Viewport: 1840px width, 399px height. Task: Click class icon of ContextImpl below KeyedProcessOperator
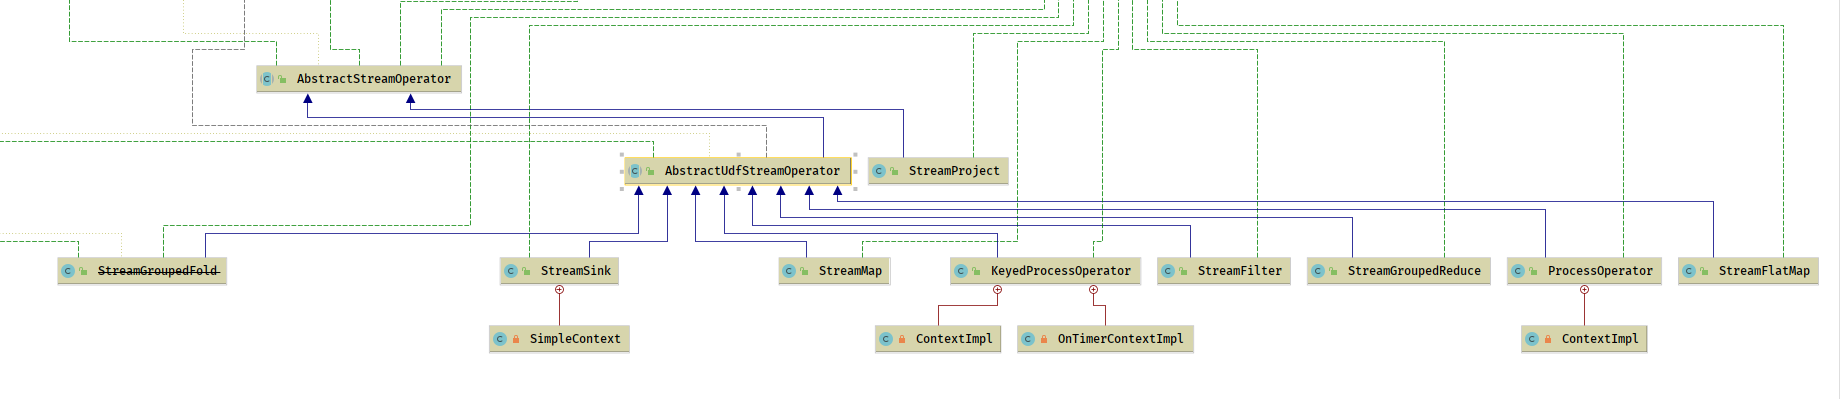point(886,339)
